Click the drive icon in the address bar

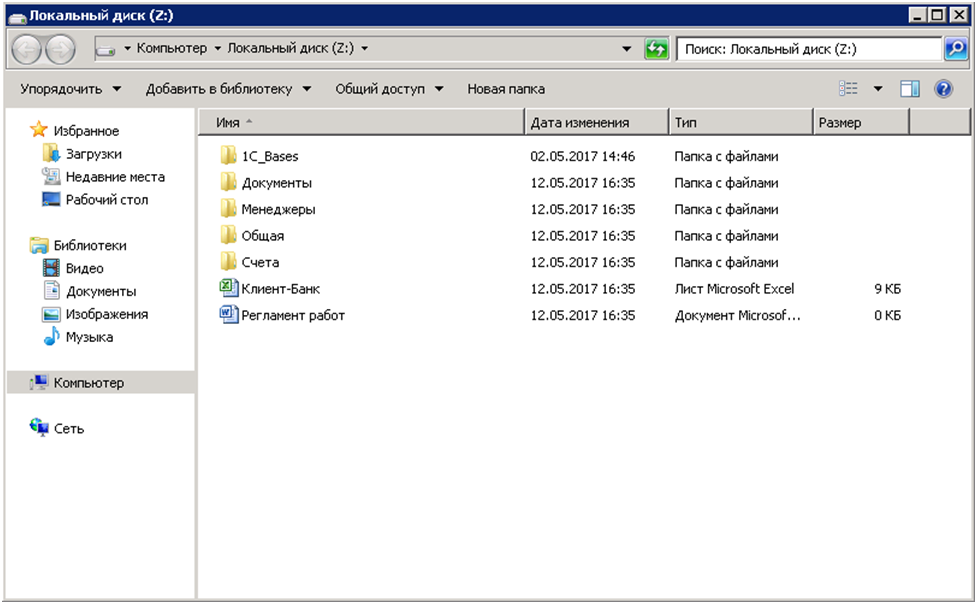click(105, 49)
